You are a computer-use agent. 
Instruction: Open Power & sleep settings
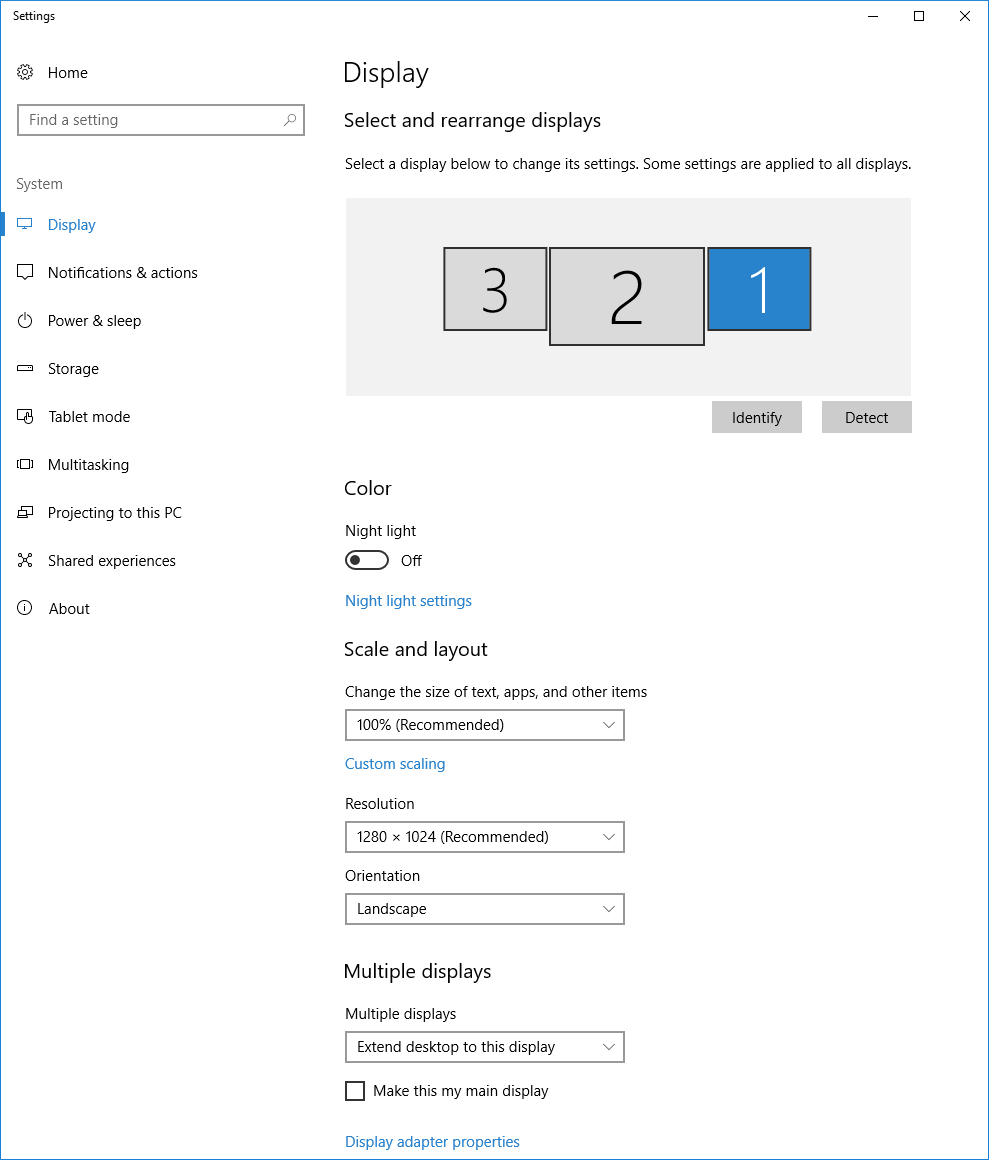pos(95,320)
